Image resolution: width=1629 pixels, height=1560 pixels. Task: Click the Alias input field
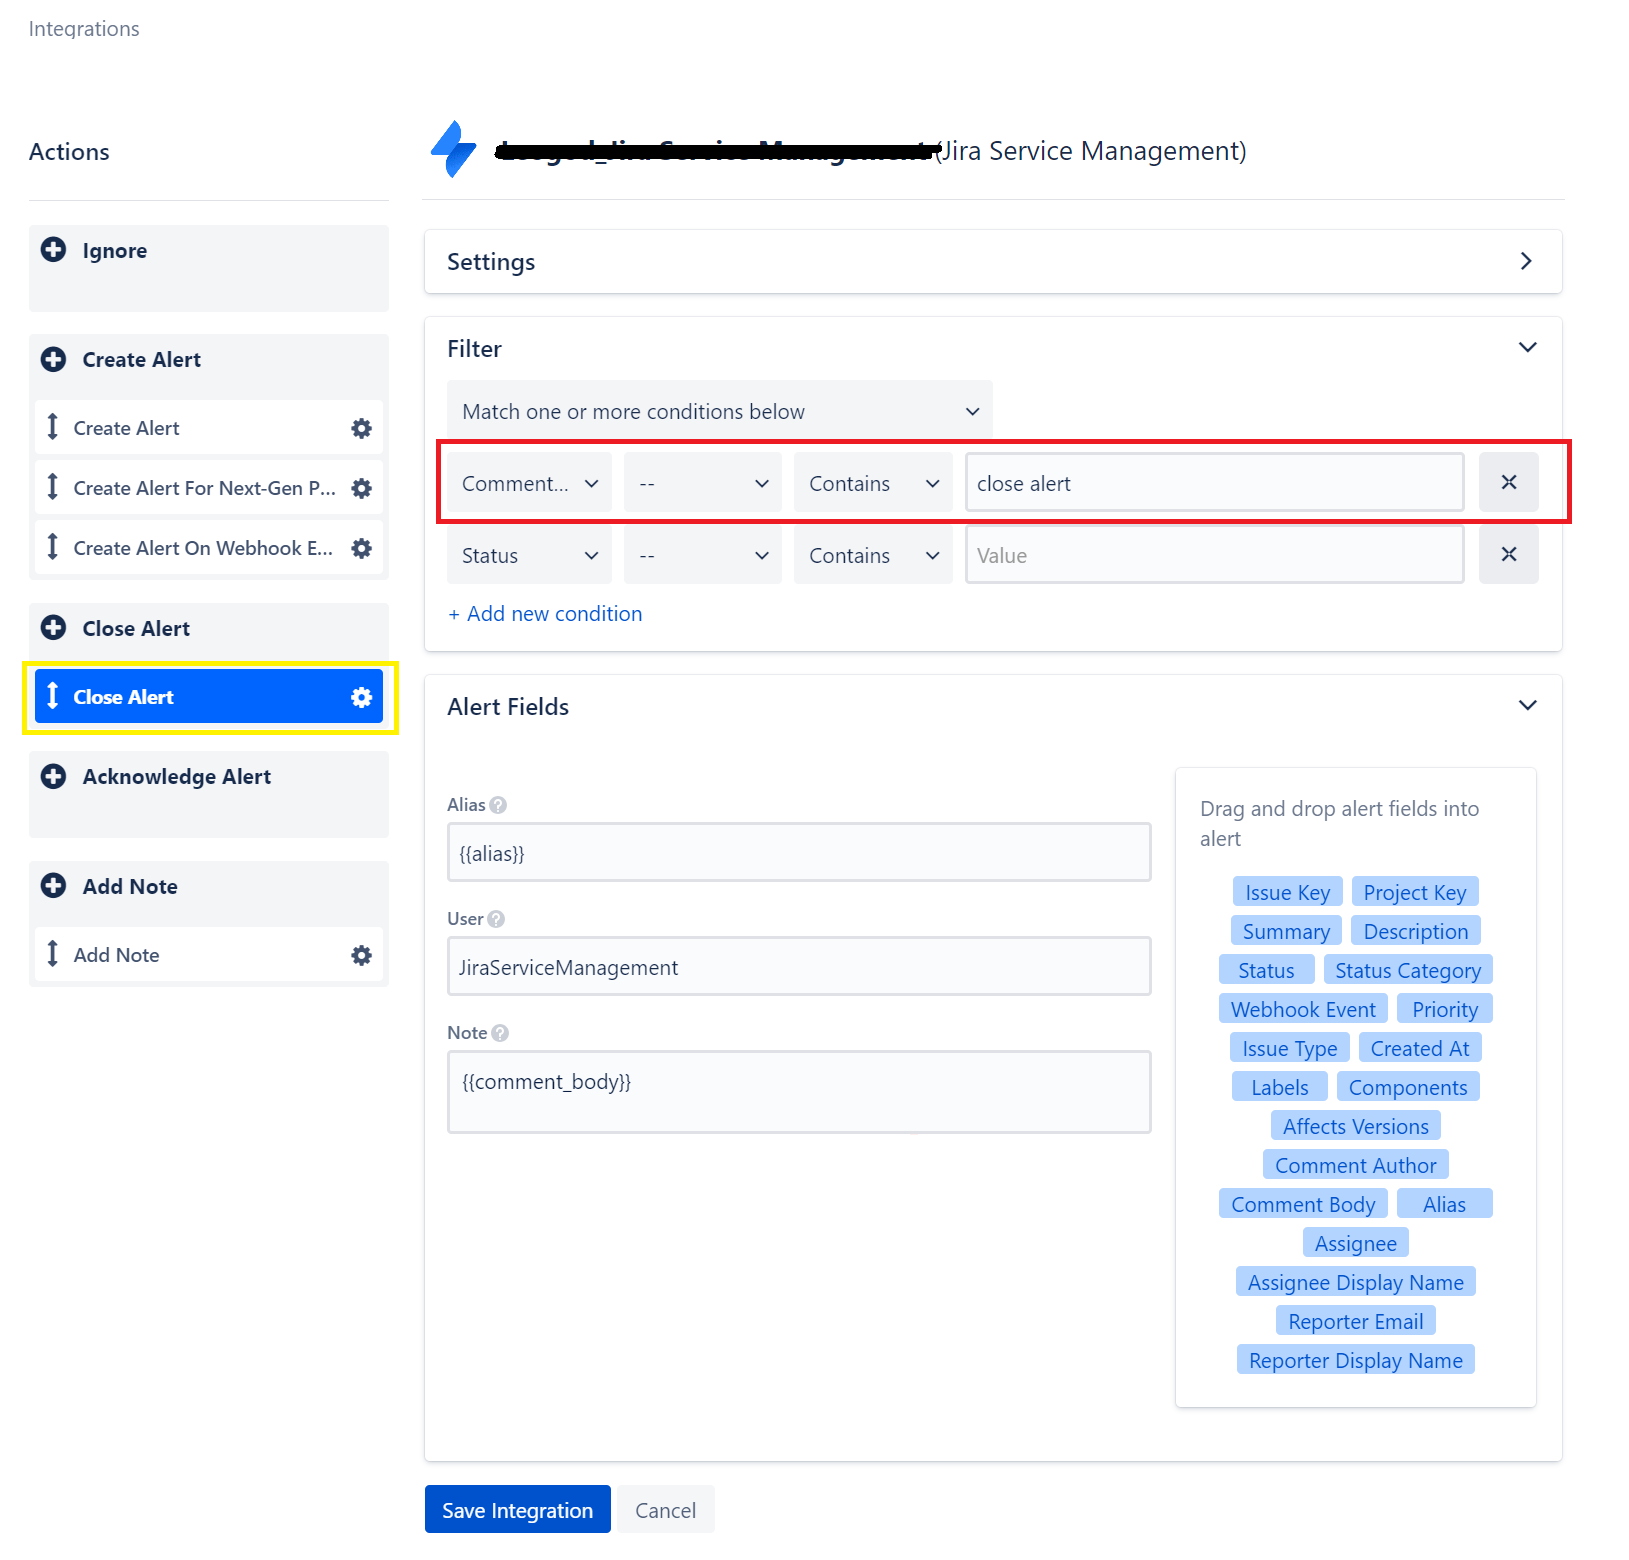tap(799, 852)
